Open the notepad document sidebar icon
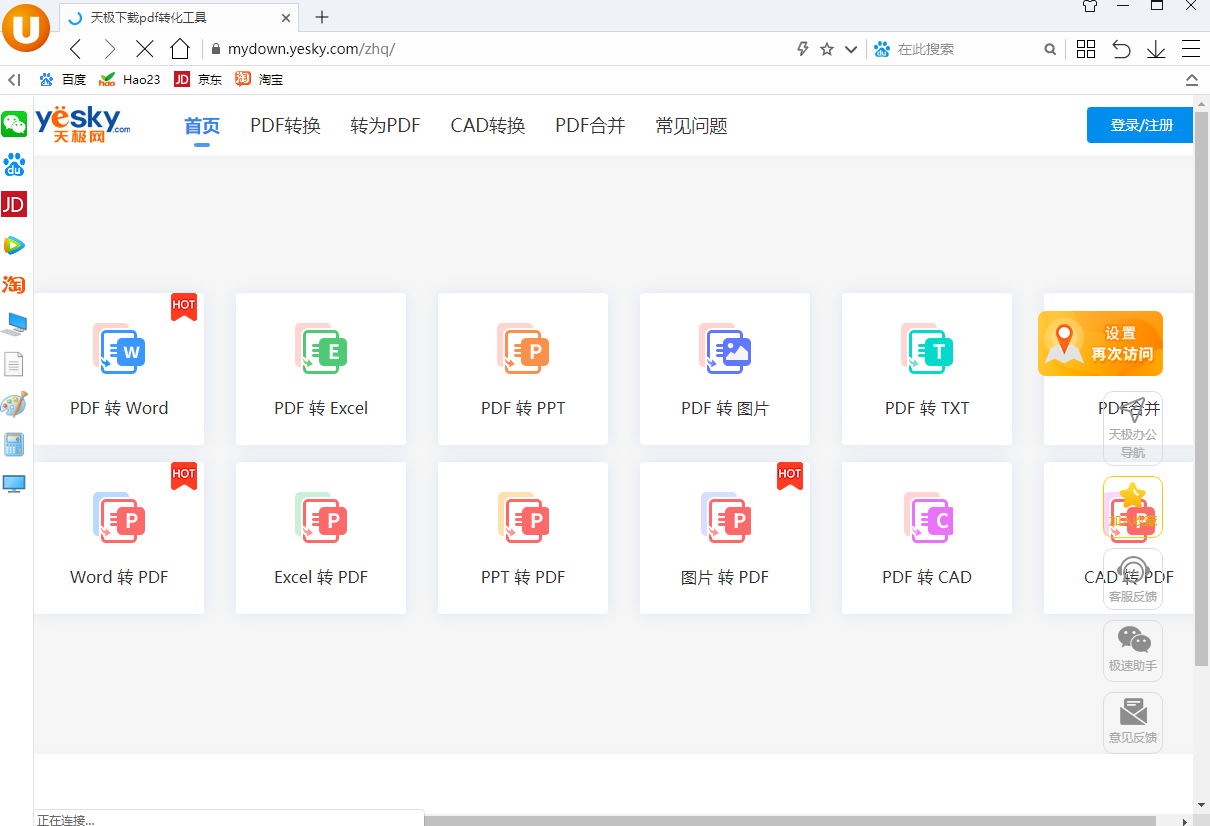 [x=14, y=364]
